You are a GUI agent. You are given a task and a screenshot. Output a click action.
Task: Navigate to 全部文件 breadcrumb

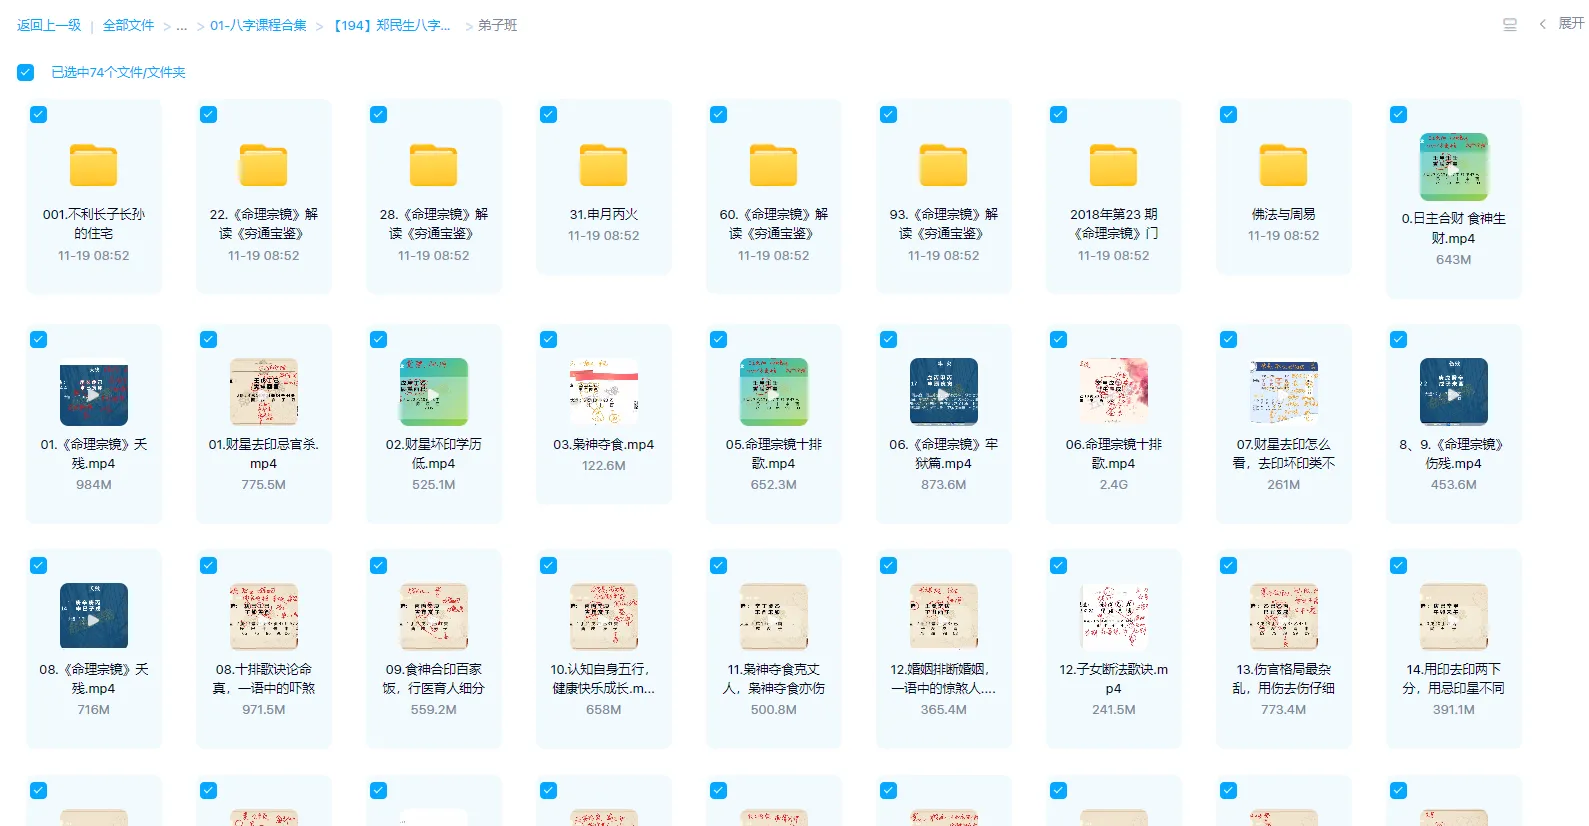[x=129, y=25]
